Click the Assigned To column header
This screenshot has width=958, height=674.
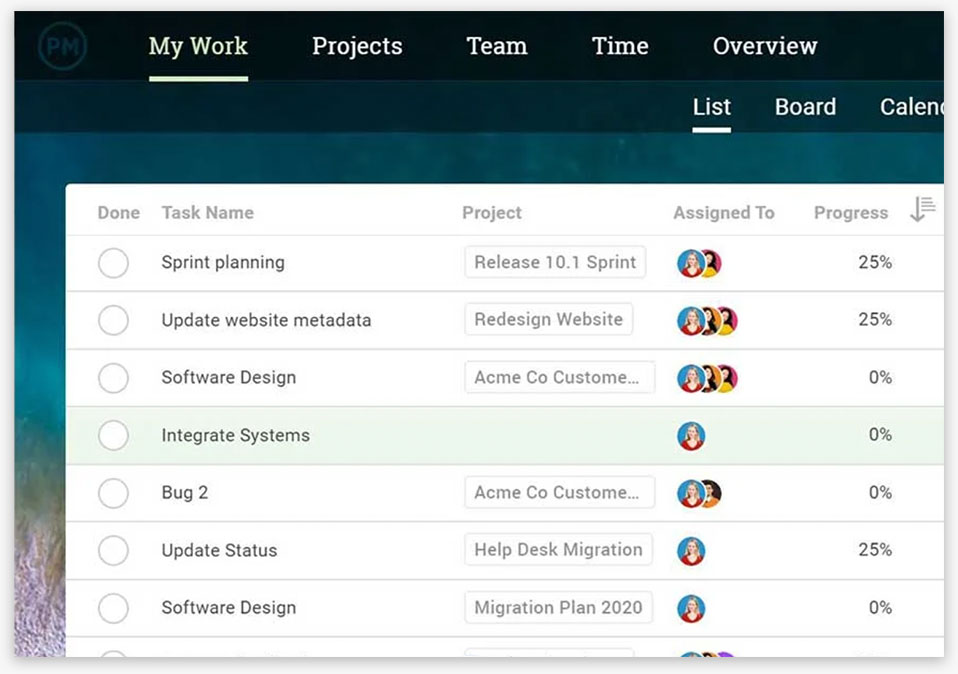723,213
